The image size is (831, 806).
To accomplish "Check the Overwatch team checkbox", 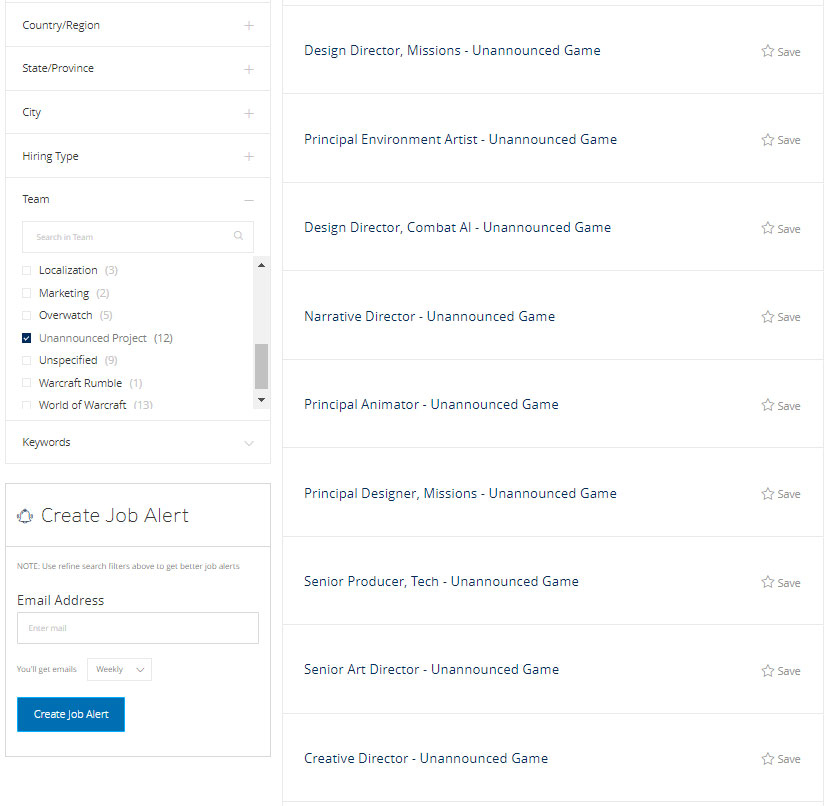I will coord(27,316).
